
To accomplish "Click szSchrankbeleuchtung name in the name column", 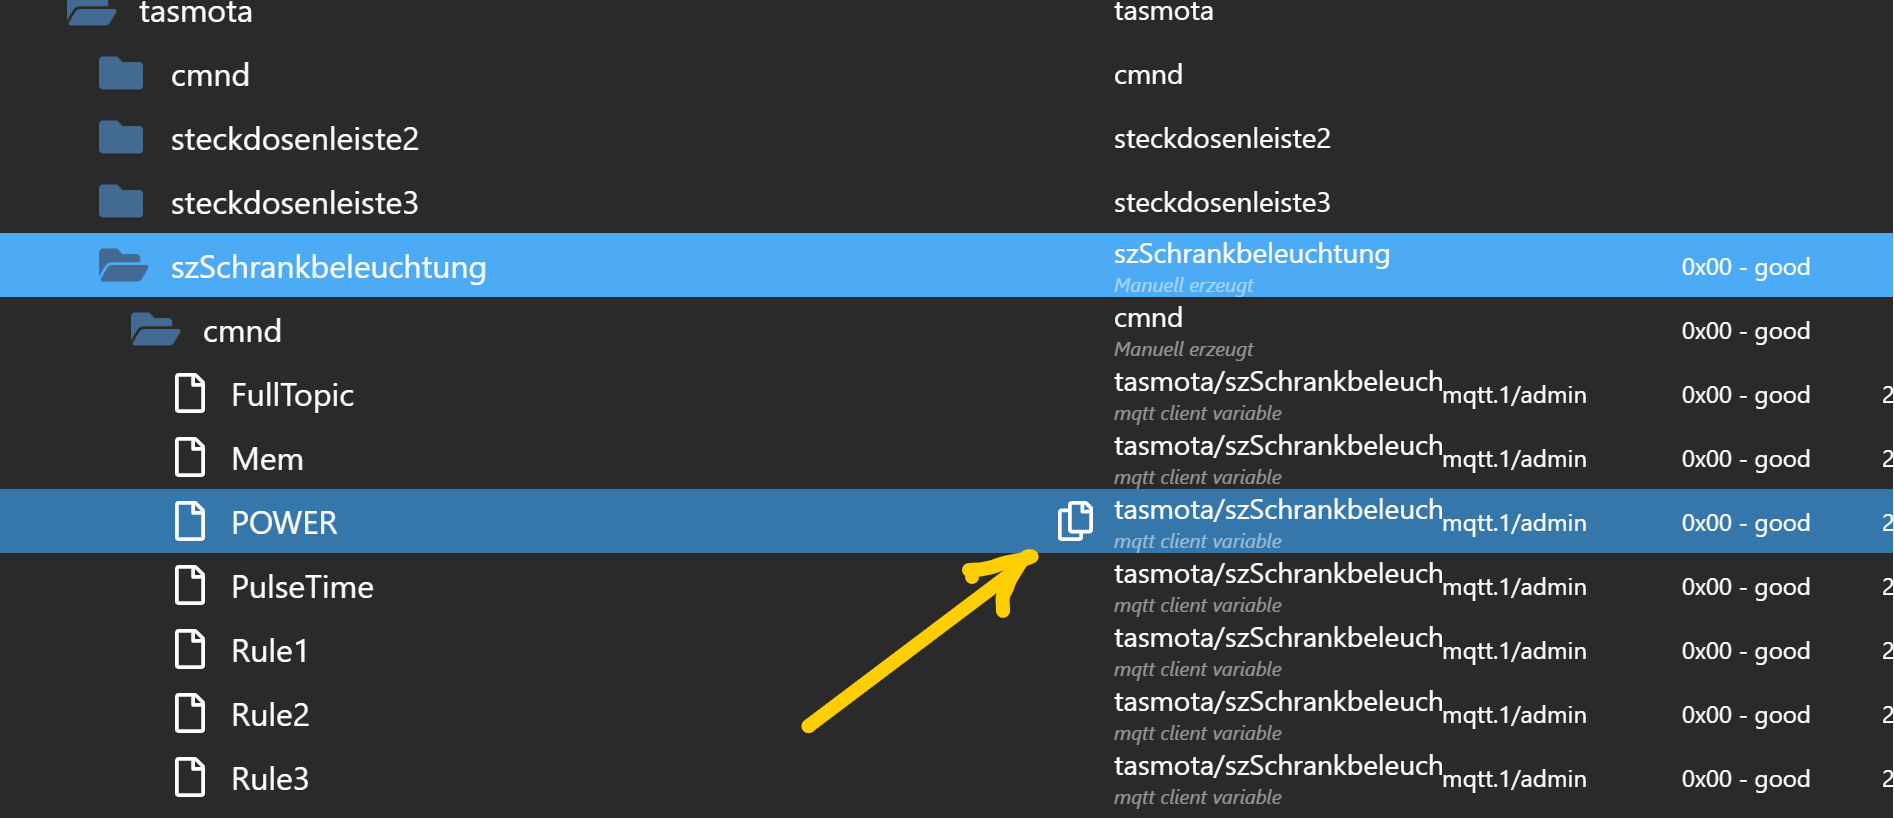I will pos(1251,254).
